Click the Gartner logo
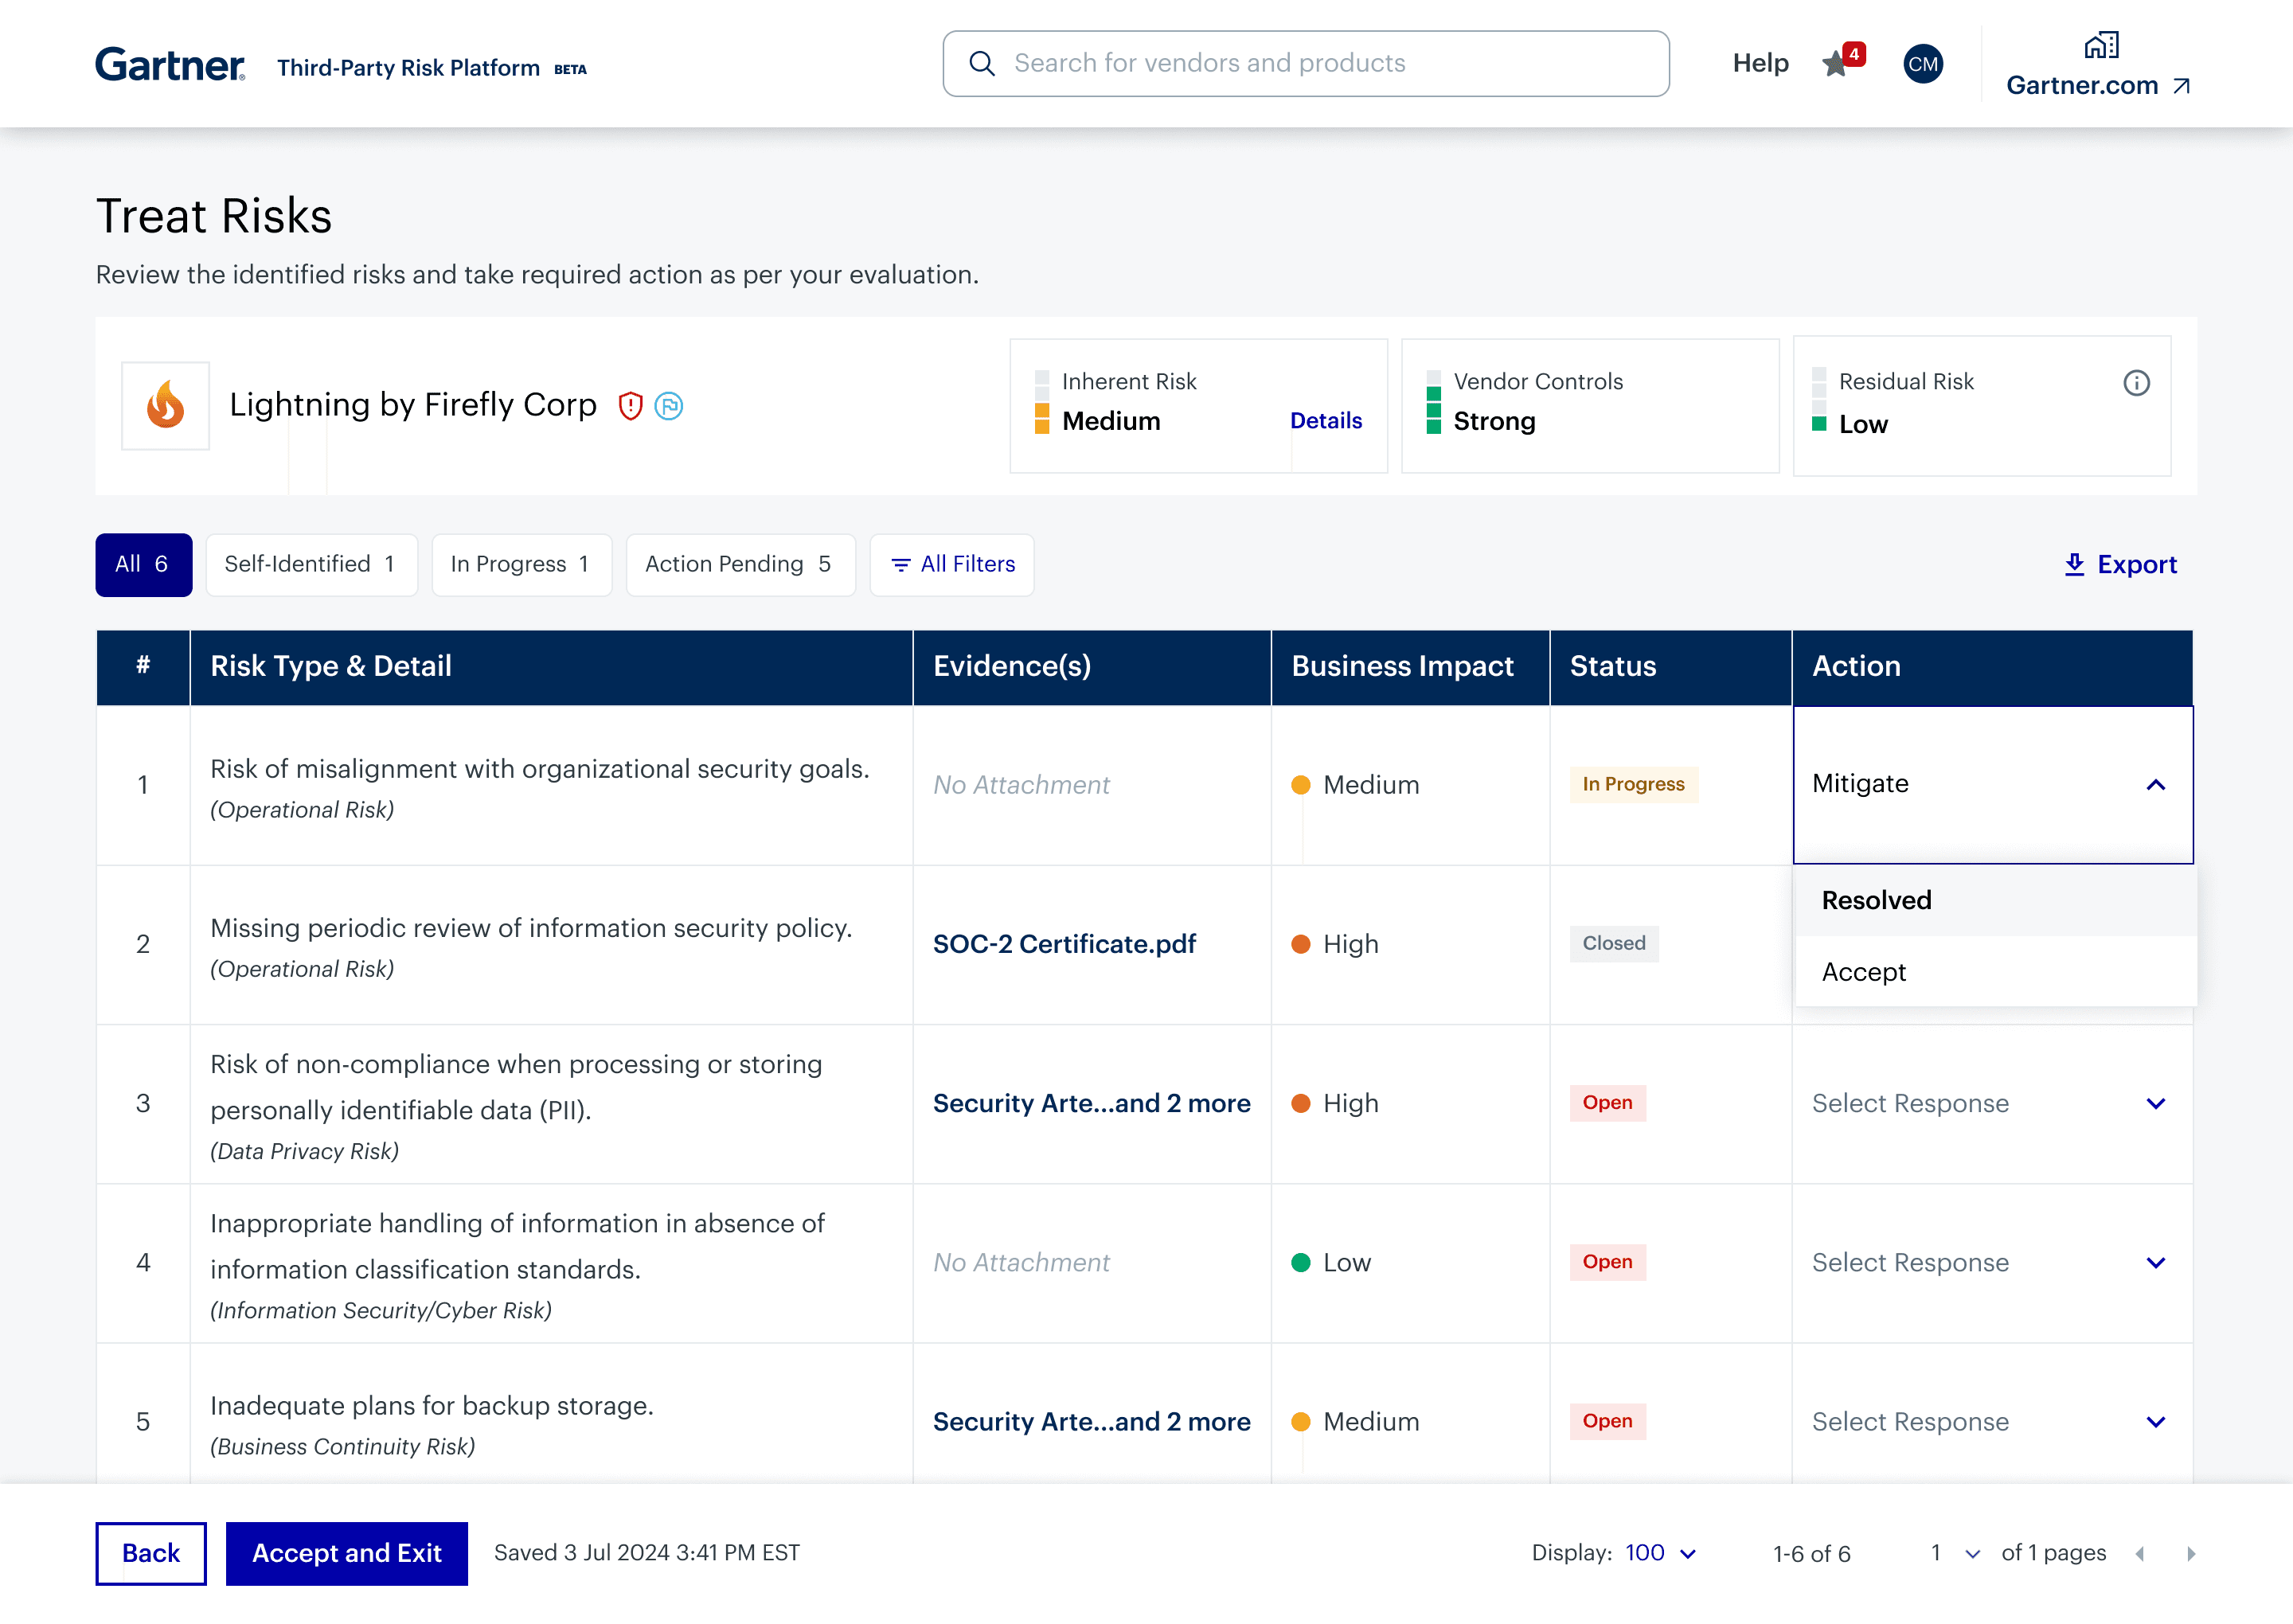Screen dimensions: 2293x1624 (170, 65)
